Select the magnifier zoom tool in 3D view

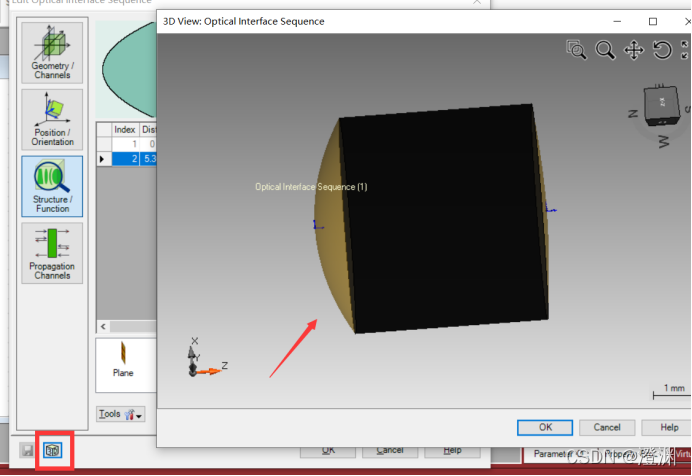pyautogui.click(x=605, y=50)
